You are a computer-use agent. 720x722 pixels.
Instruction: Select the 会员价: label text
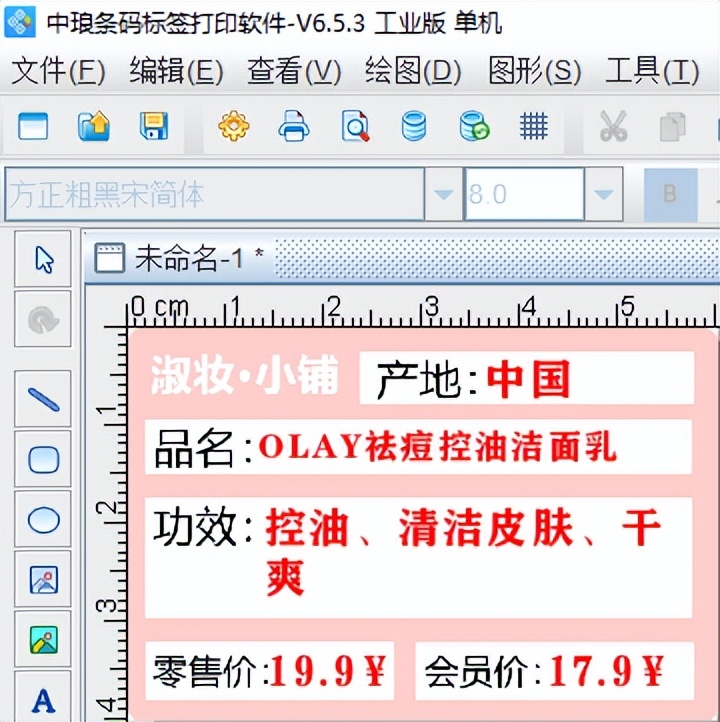click(482, 672)
